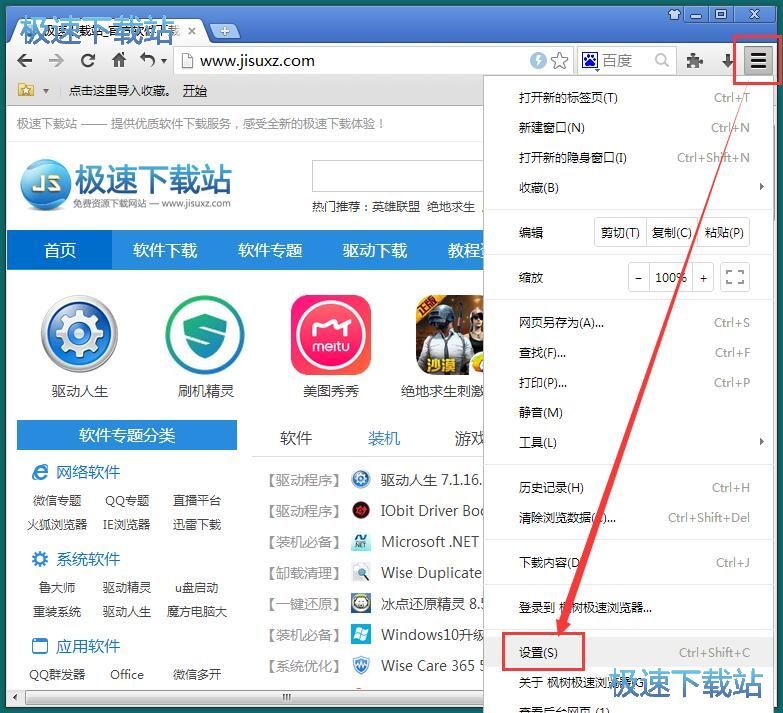Go to the home page icon
Viewport: 783px width, 713px height.
119,60
